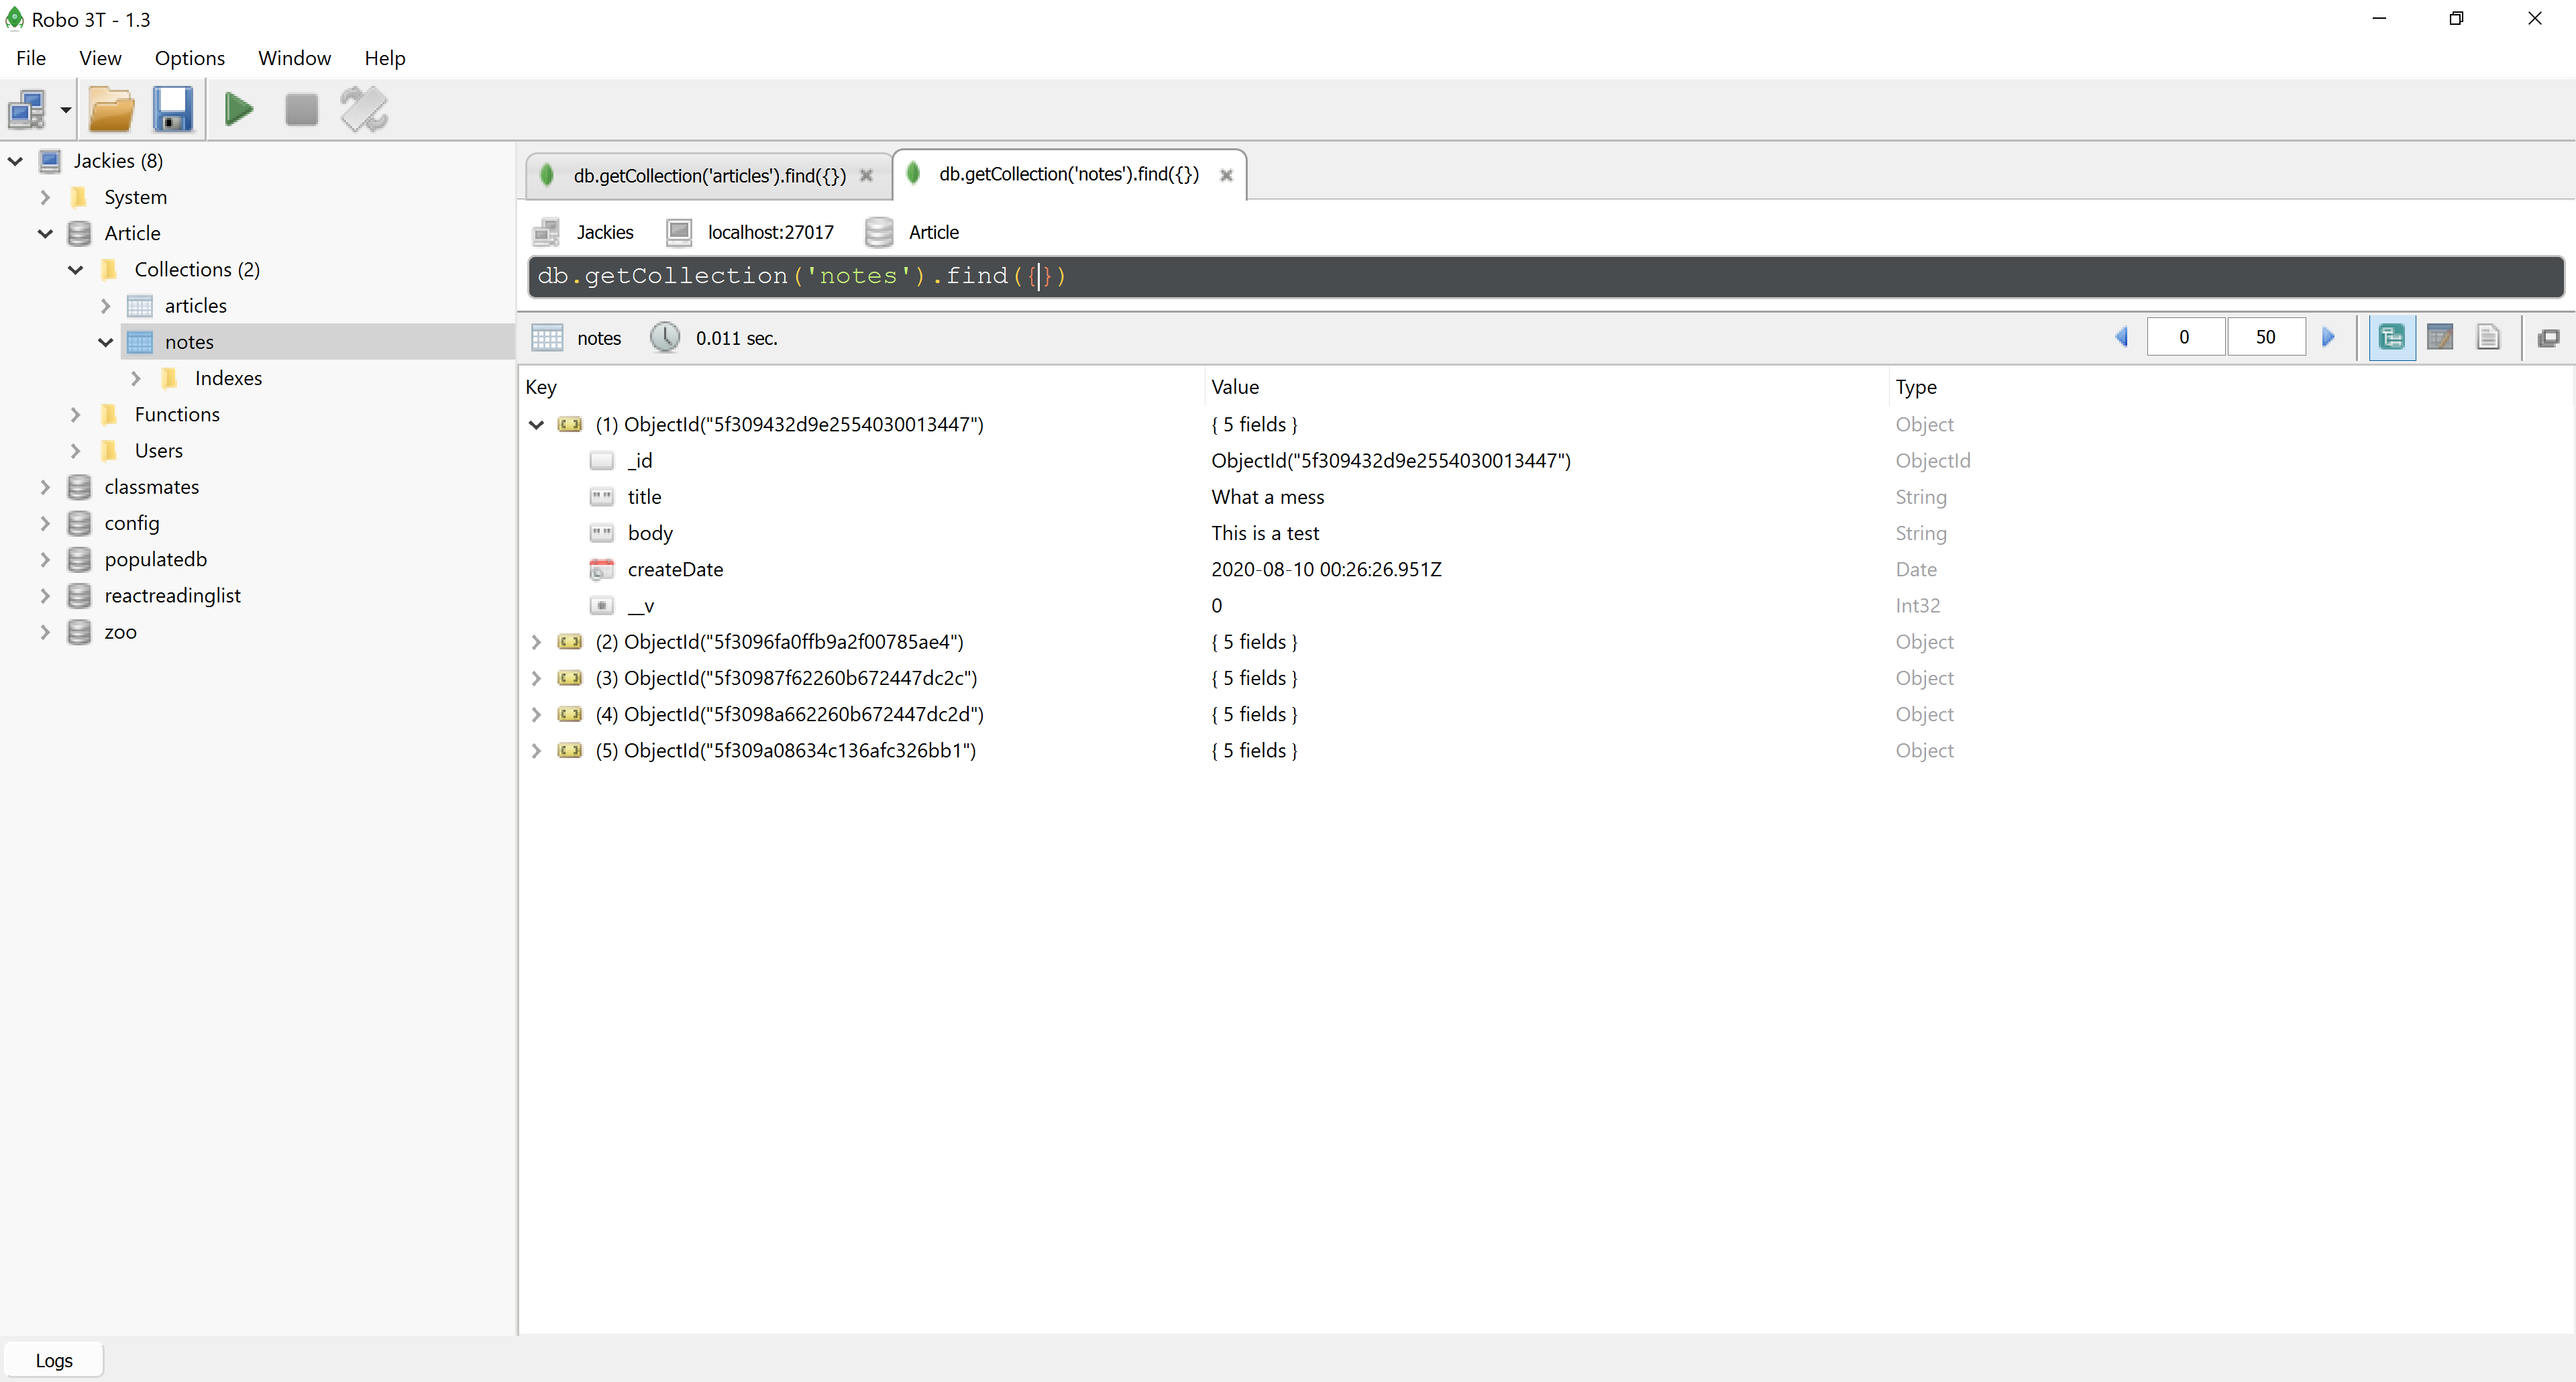2576x1382 pixels.
Task: Collapse document (1) in results
Action: click(536, 425)
